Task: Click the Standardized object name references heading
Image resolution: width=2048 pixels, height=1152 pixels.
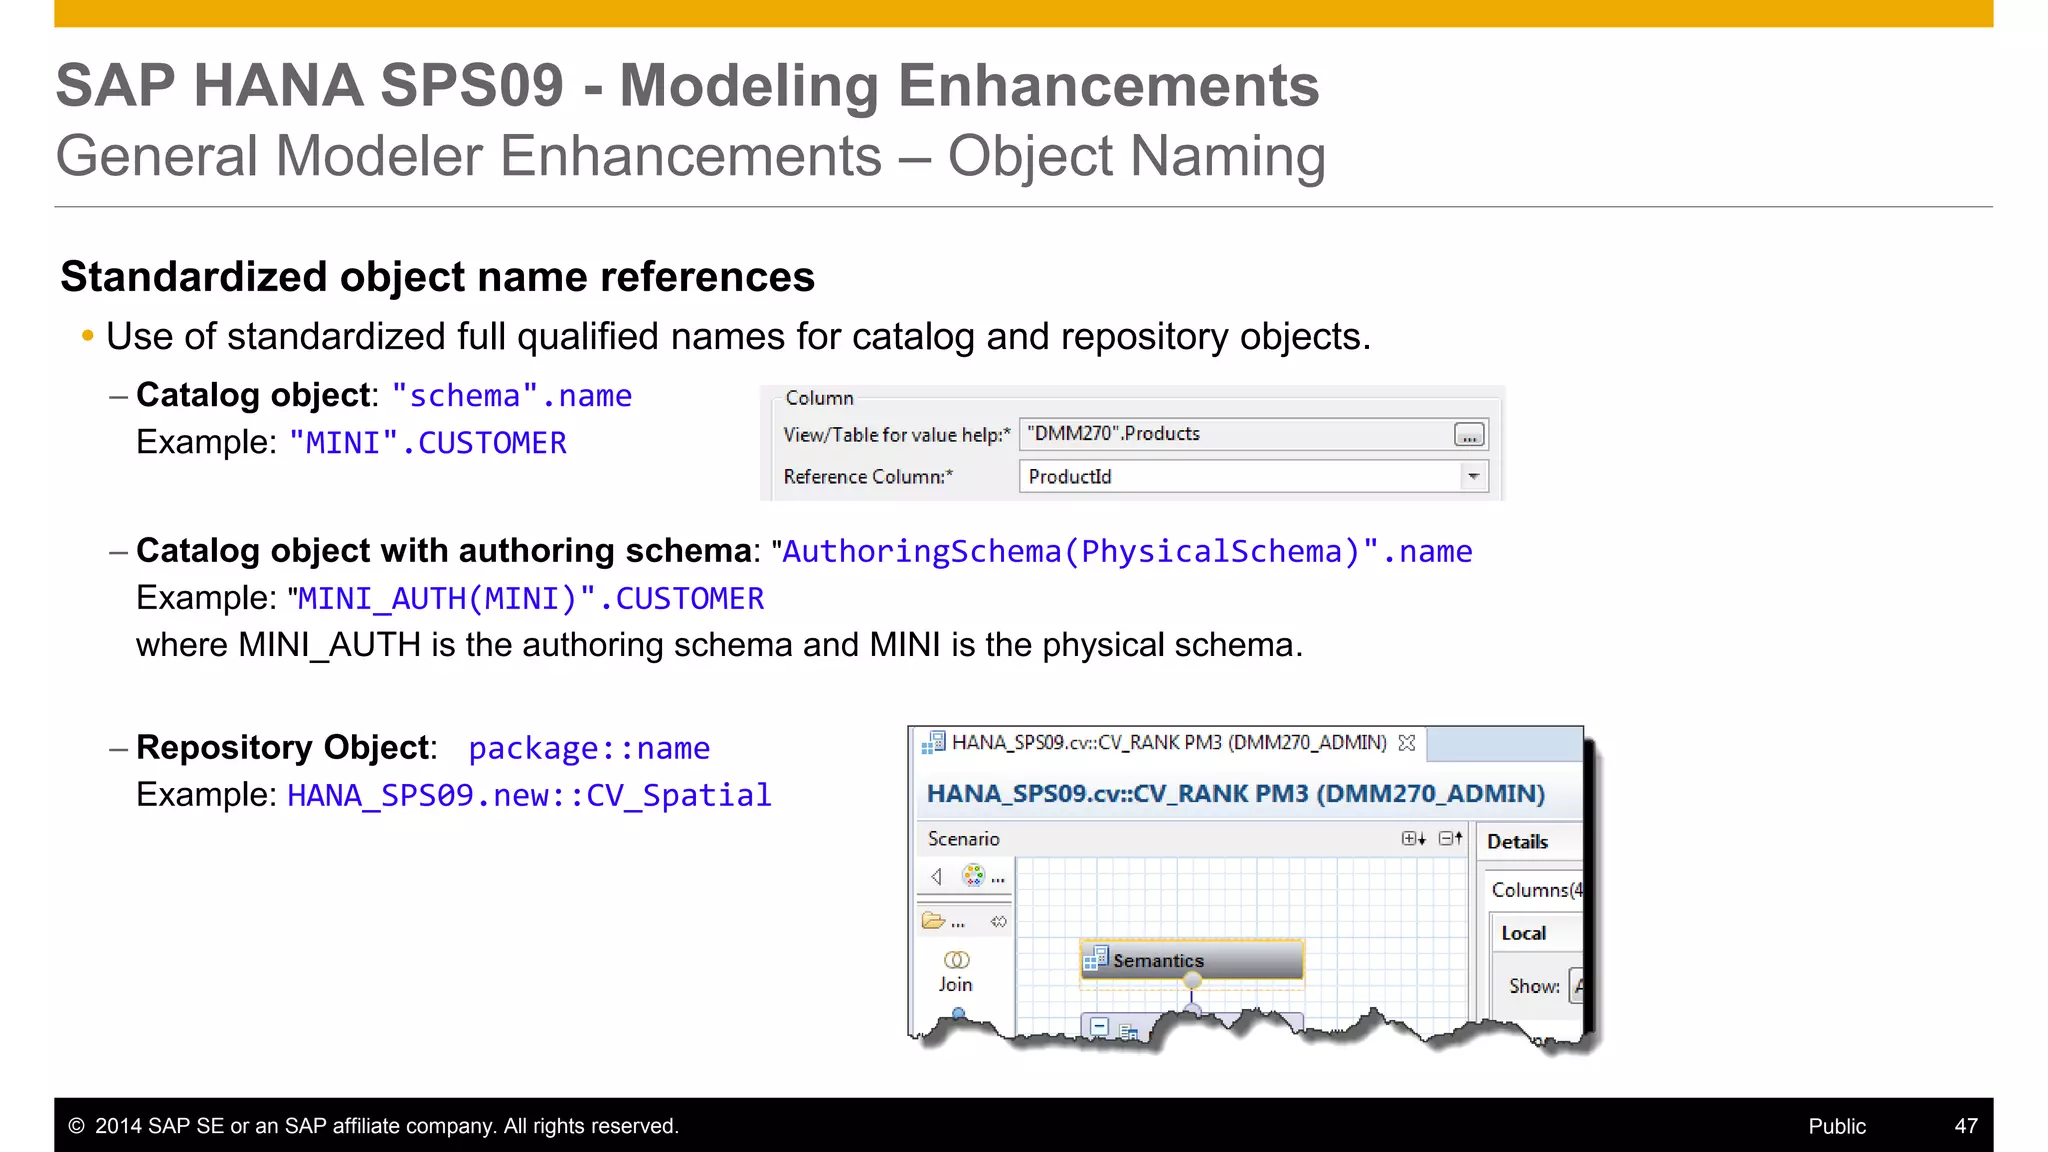Action: (x=437, y=277)
